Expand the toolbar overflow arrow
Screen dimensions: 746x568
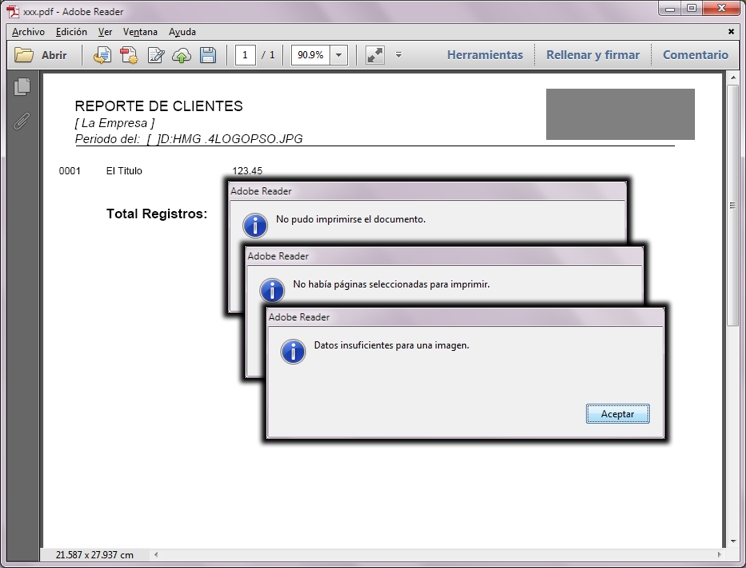pos(398,55)
